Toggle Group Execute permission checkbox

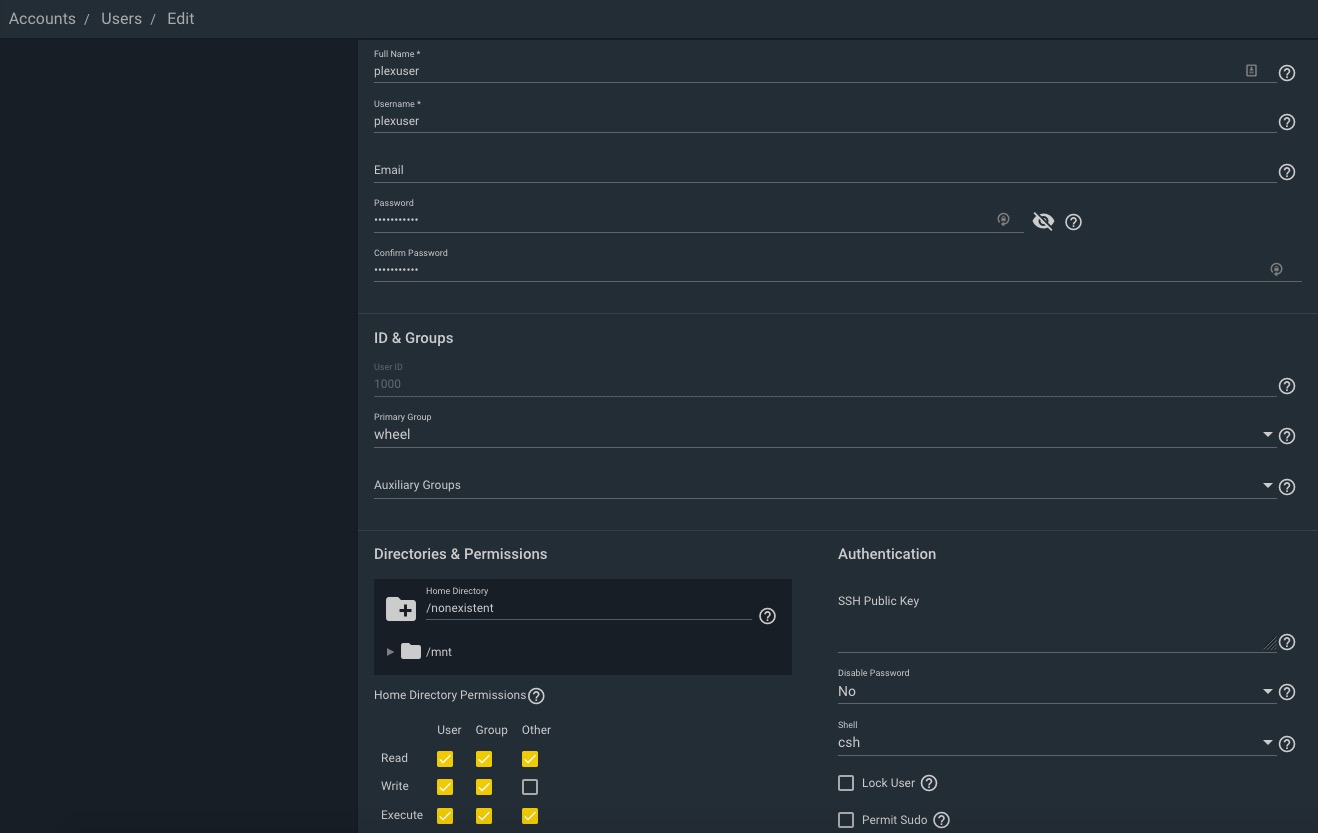[484, 816]
